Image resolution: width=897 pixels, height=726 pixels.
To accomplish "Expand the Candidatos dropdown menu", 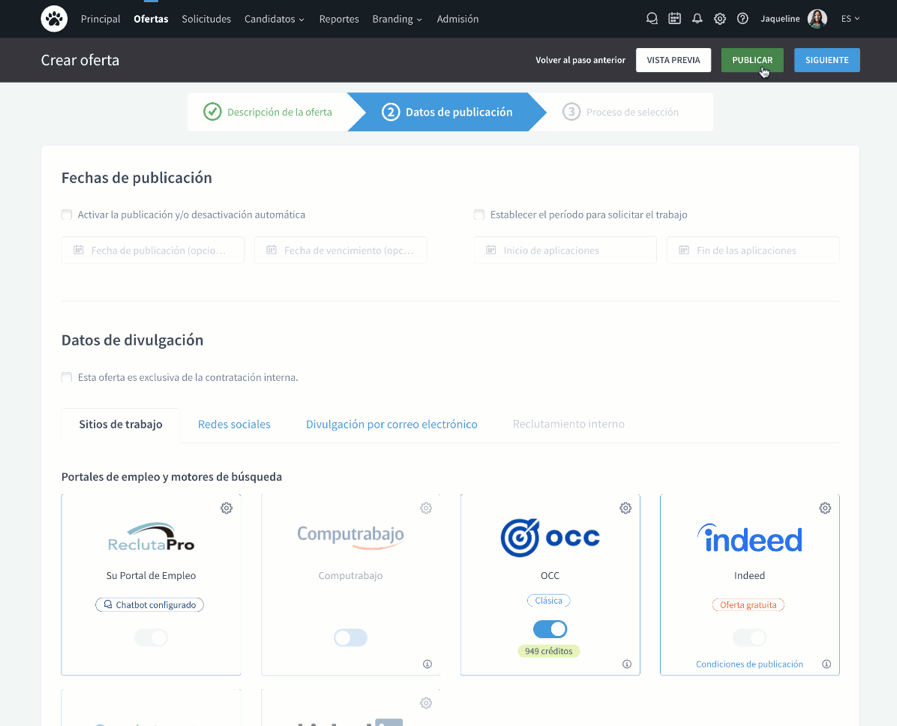I will 274,19.
